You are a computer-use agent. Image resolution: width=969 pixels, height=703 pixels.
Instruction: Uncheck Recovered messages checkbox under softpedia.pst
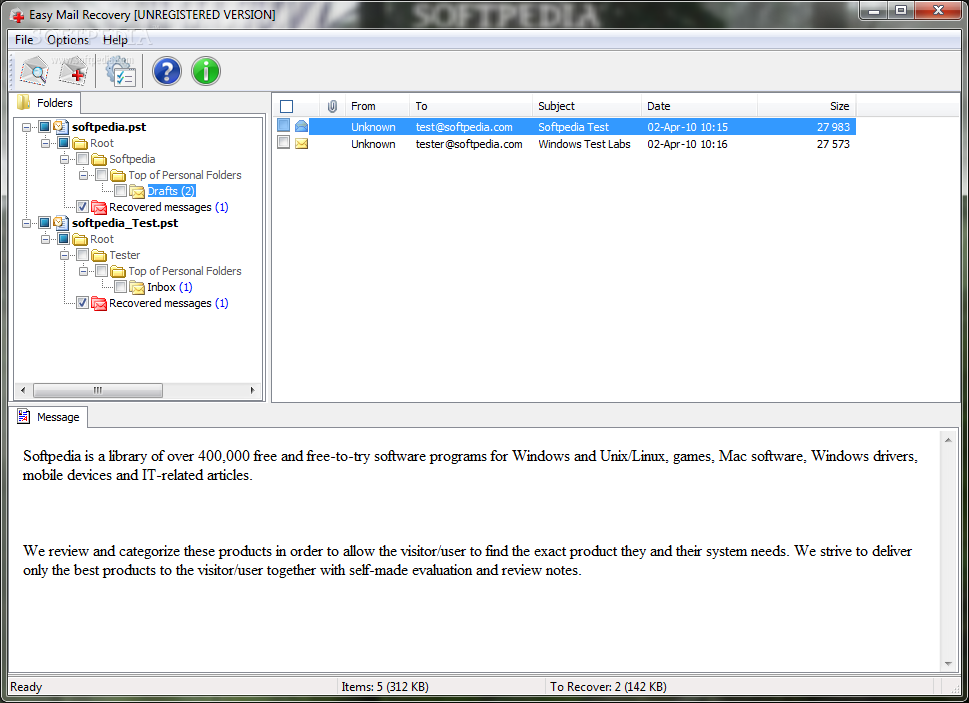tap(82, 207)
